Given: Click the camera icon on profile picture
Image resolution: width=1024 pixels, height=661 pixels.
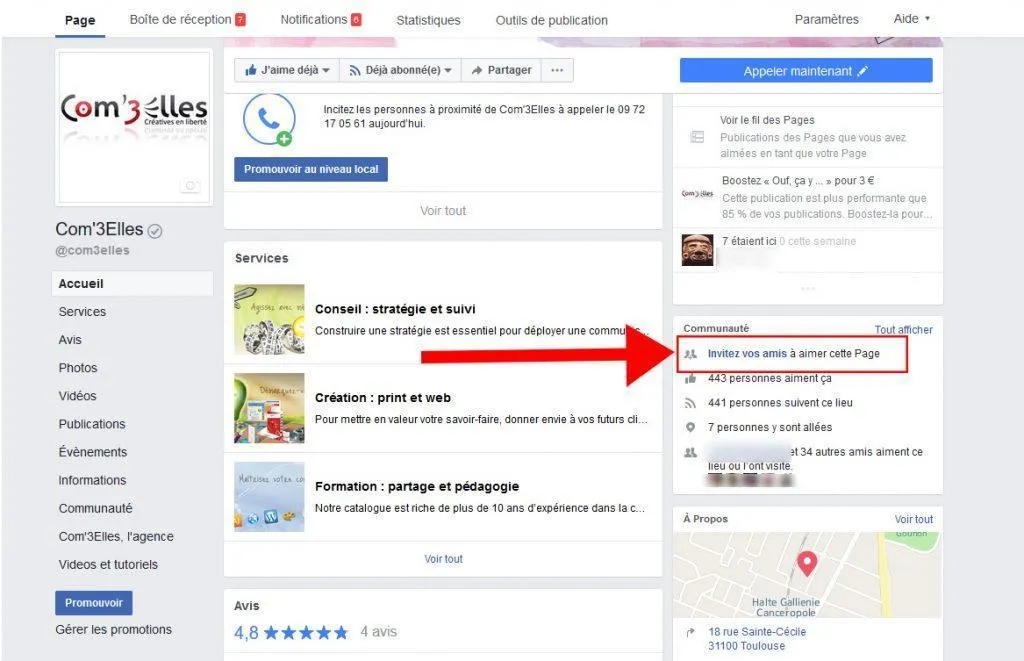Looking at the screenshot, I should point(190,186).
